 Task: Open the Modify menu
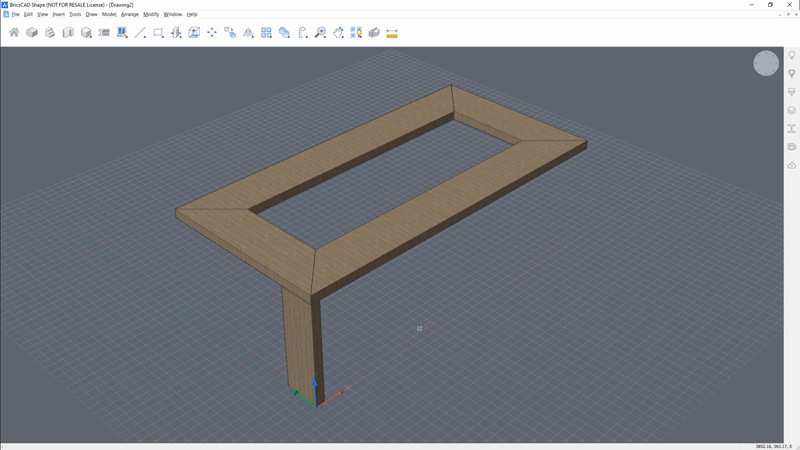151,14
